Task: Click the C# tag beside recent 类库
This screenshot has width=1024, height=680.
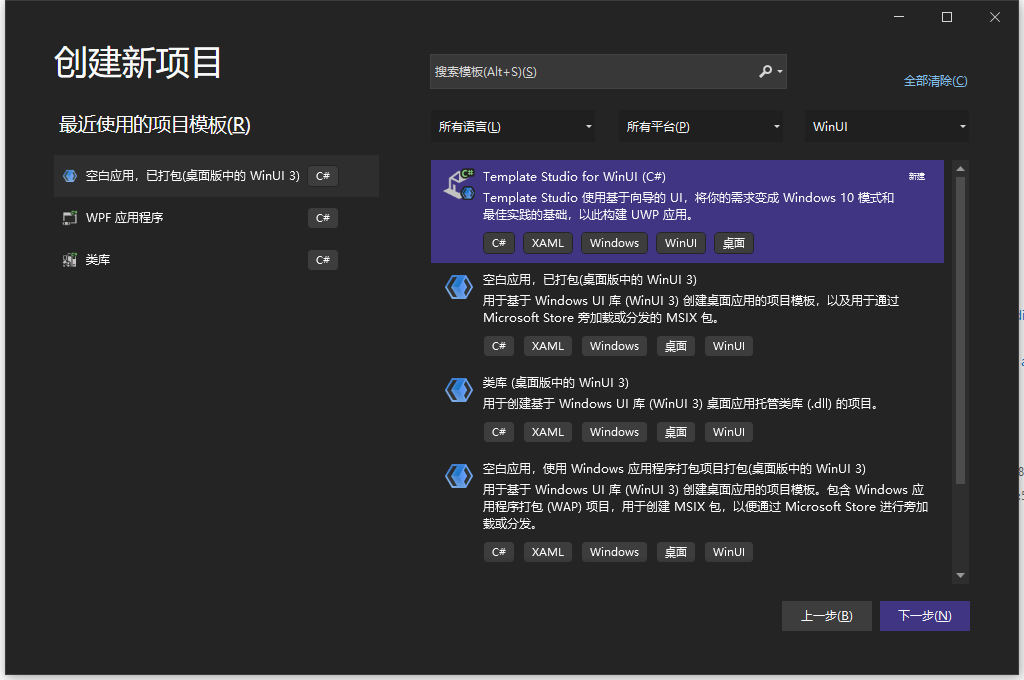Action: click(x=323, y=260)
